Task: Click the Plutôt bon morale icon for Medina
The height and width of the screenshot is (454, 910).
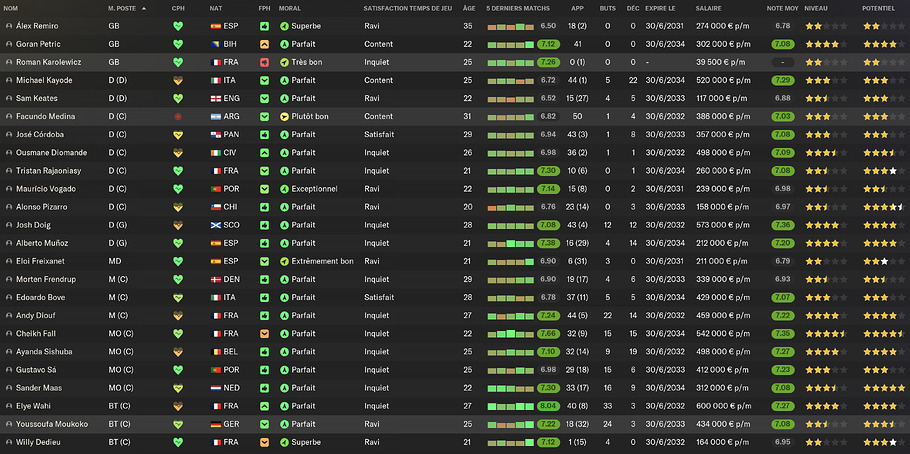Action: [285, 116]
